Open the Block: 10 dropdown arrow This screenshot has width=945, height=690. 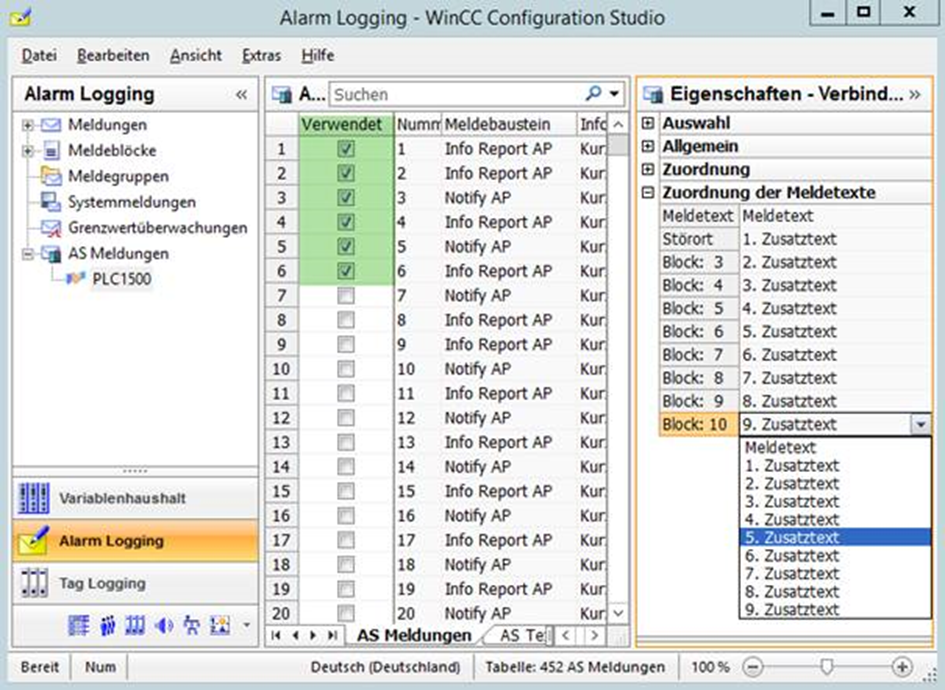[920, 424]
